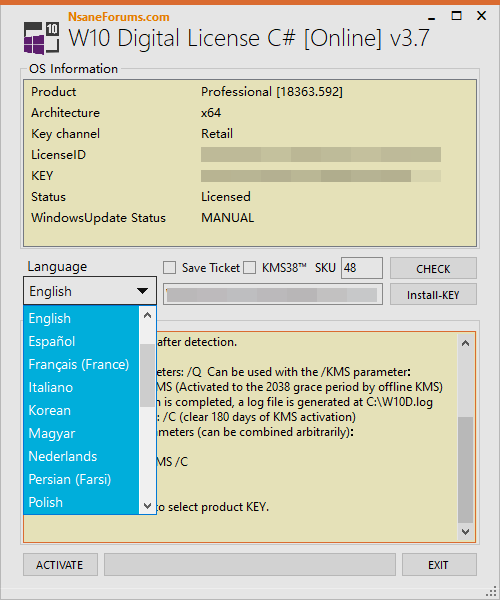Click the x64 architecture value

pos(211,113)
